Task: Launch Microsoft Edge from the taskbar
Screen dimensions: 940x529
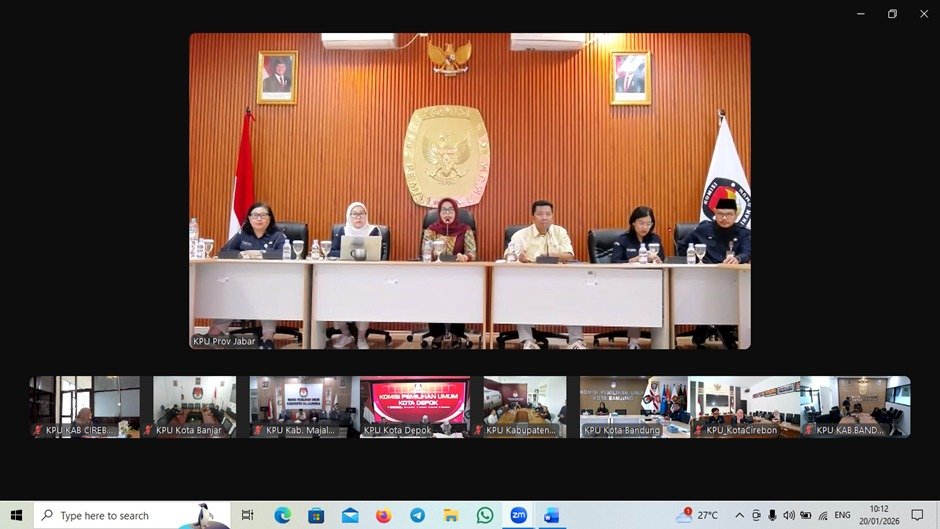Action: [283, 515]
